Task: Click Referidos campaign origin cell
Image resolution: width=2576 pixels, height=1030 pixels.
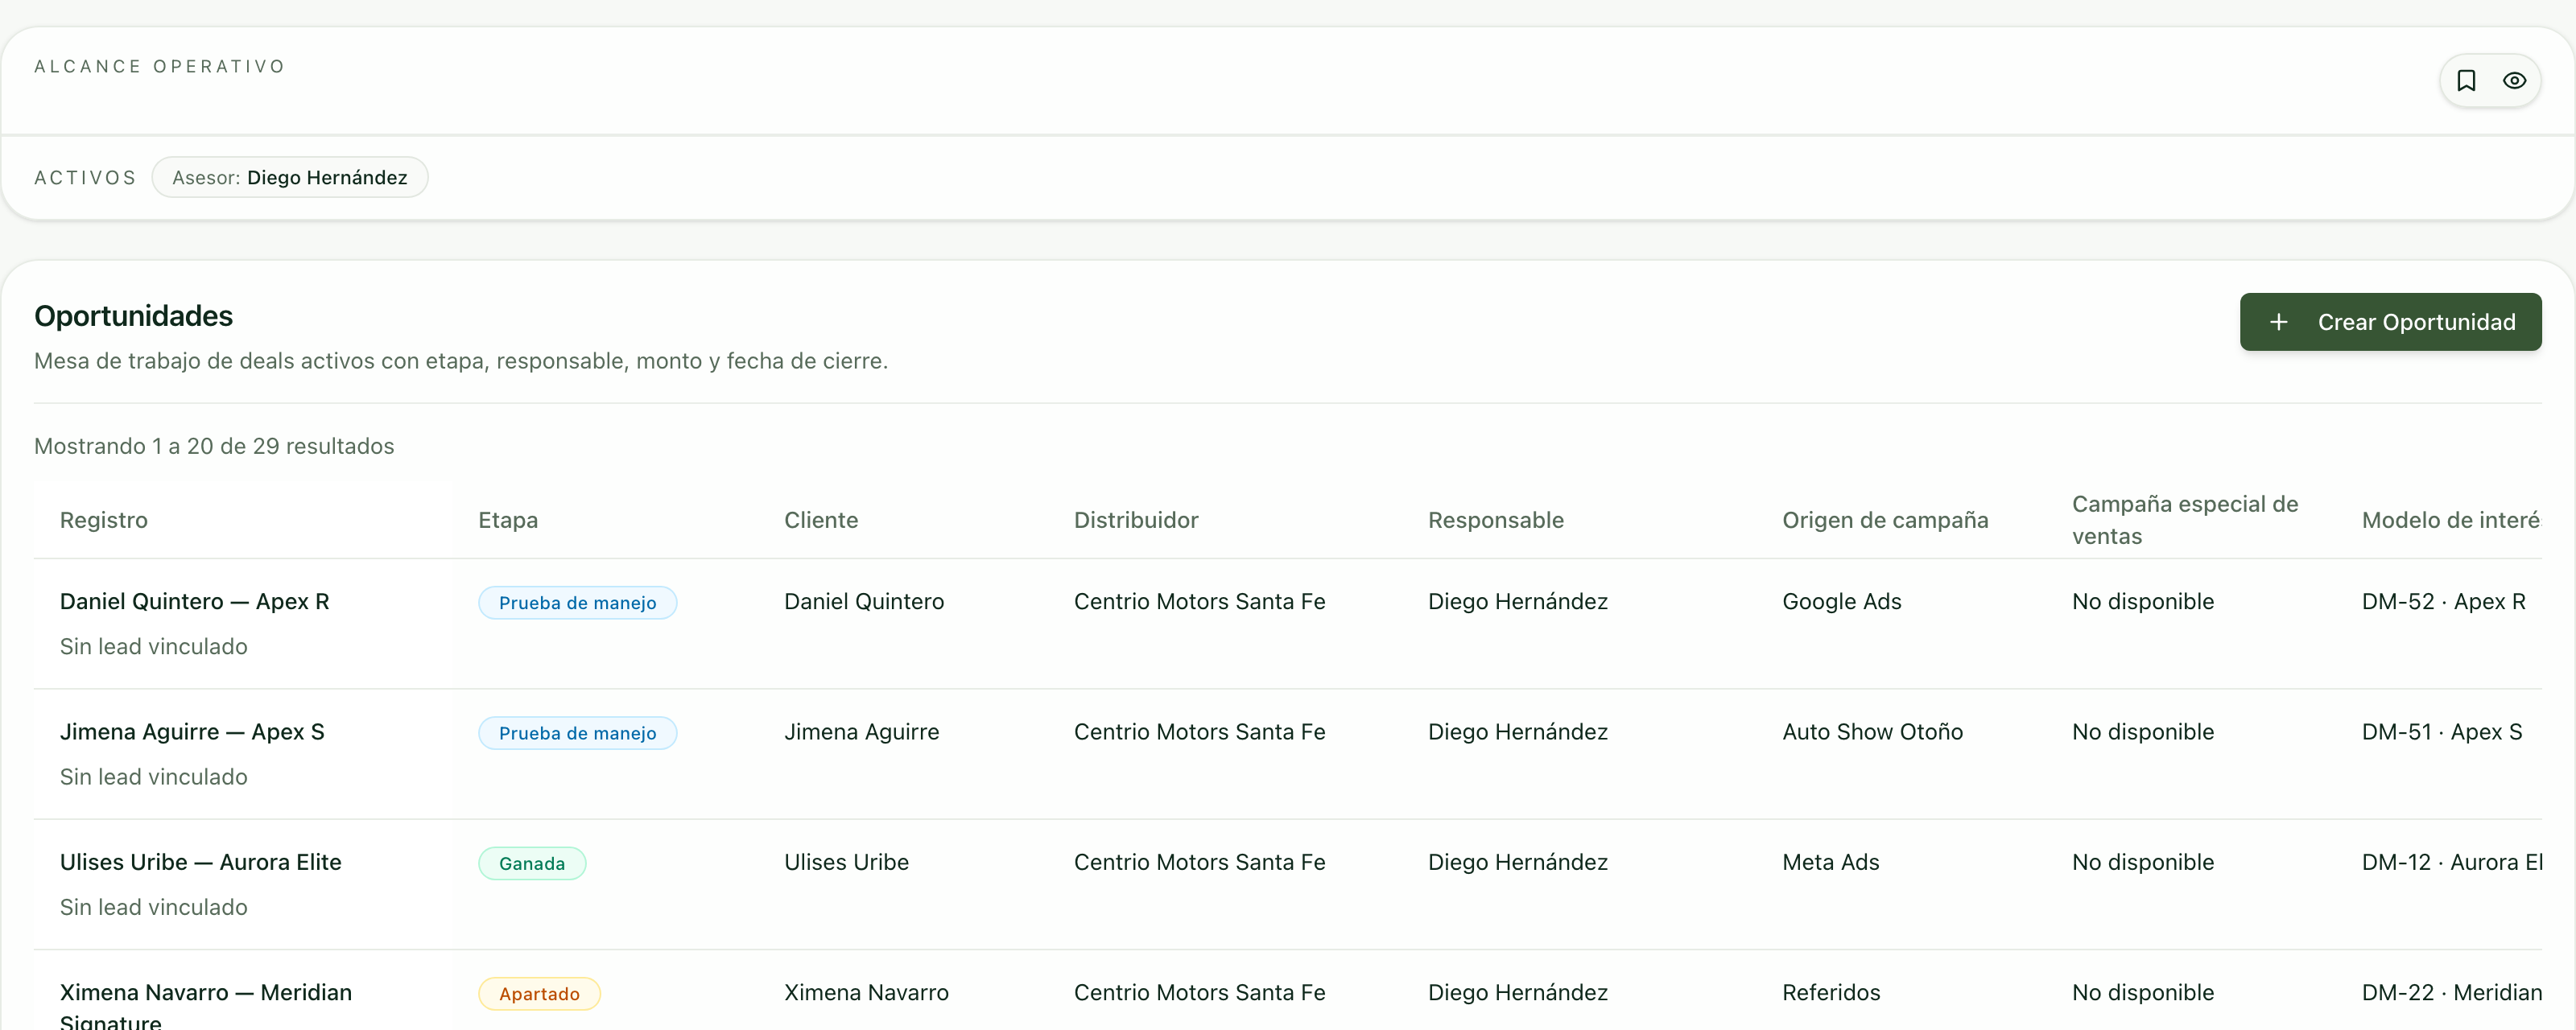Action: [1831, 992]
